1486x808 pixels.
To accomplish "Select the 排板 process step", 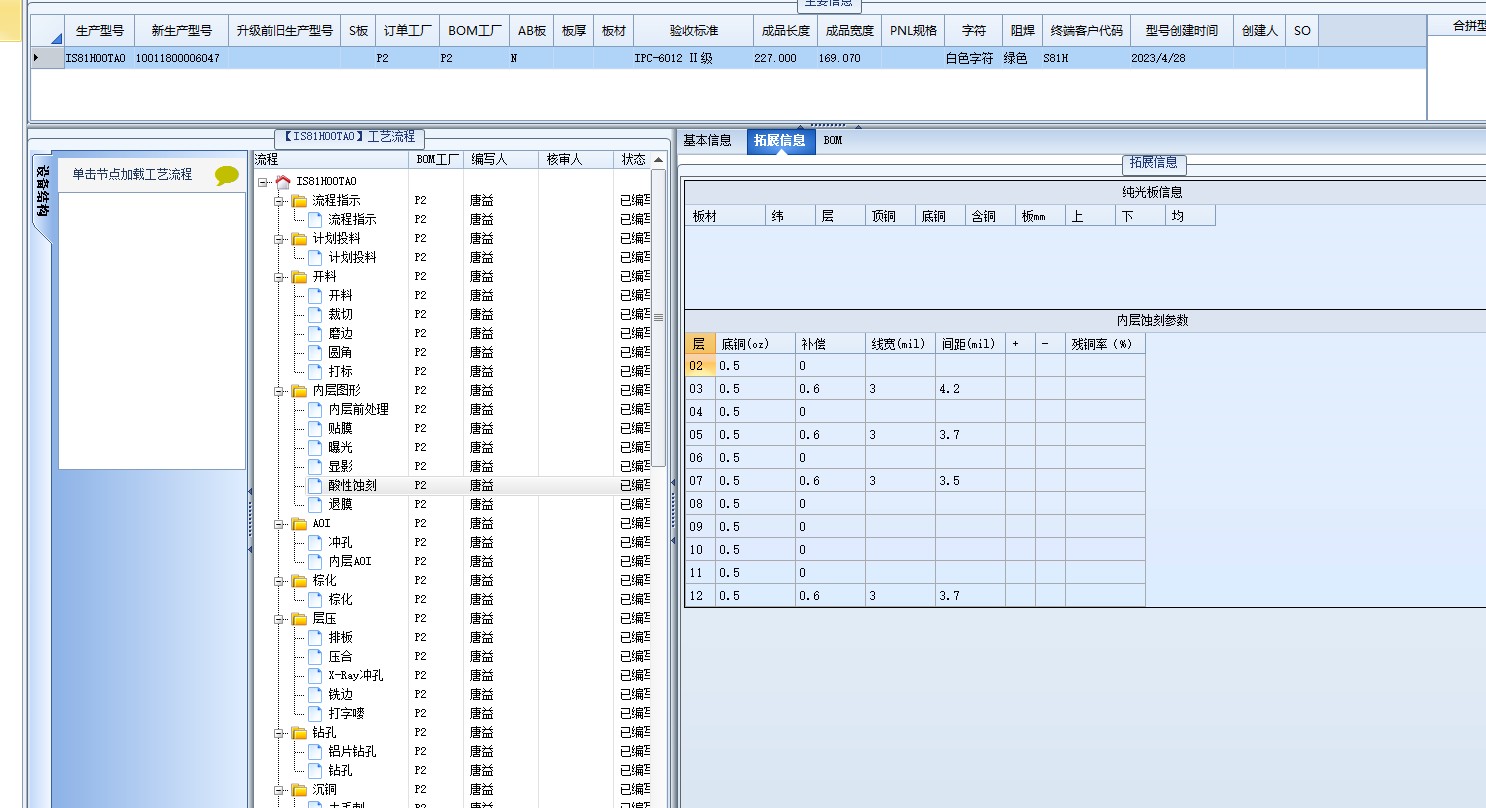I will pyautogui.click(x=340, y=637).
